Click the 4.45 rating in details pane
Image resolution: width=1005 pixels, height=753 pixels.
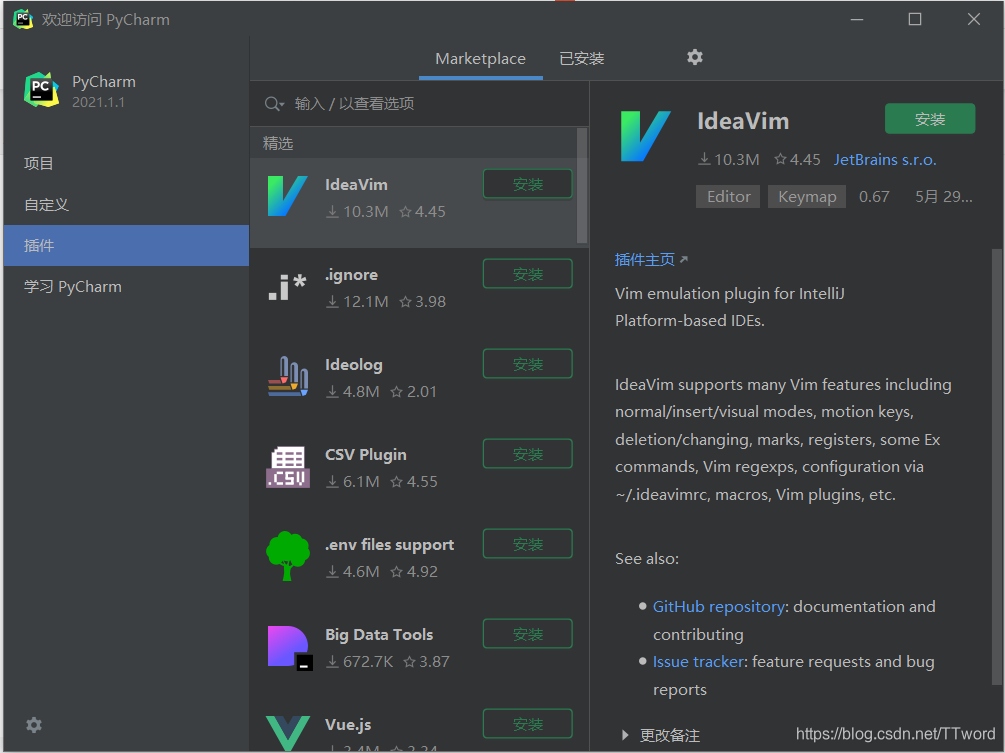click(797, 160)
